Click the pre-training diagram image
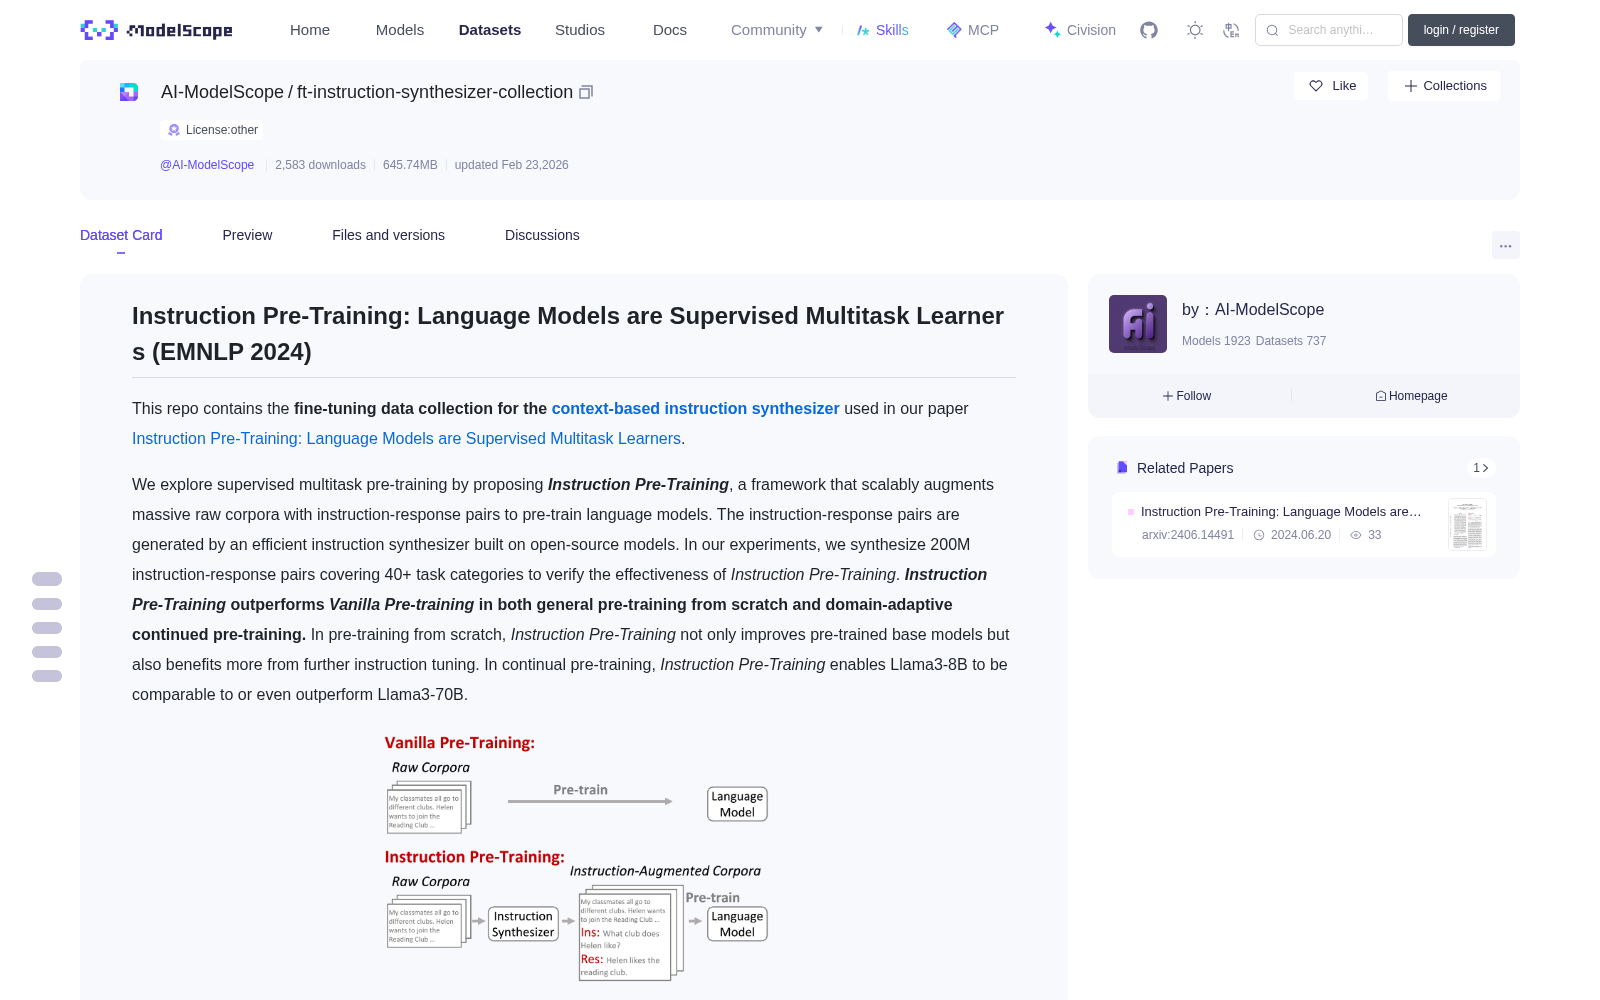The height and width of the screenshot is (1000, 1600). pyautogui.click(x=574, y=858)
